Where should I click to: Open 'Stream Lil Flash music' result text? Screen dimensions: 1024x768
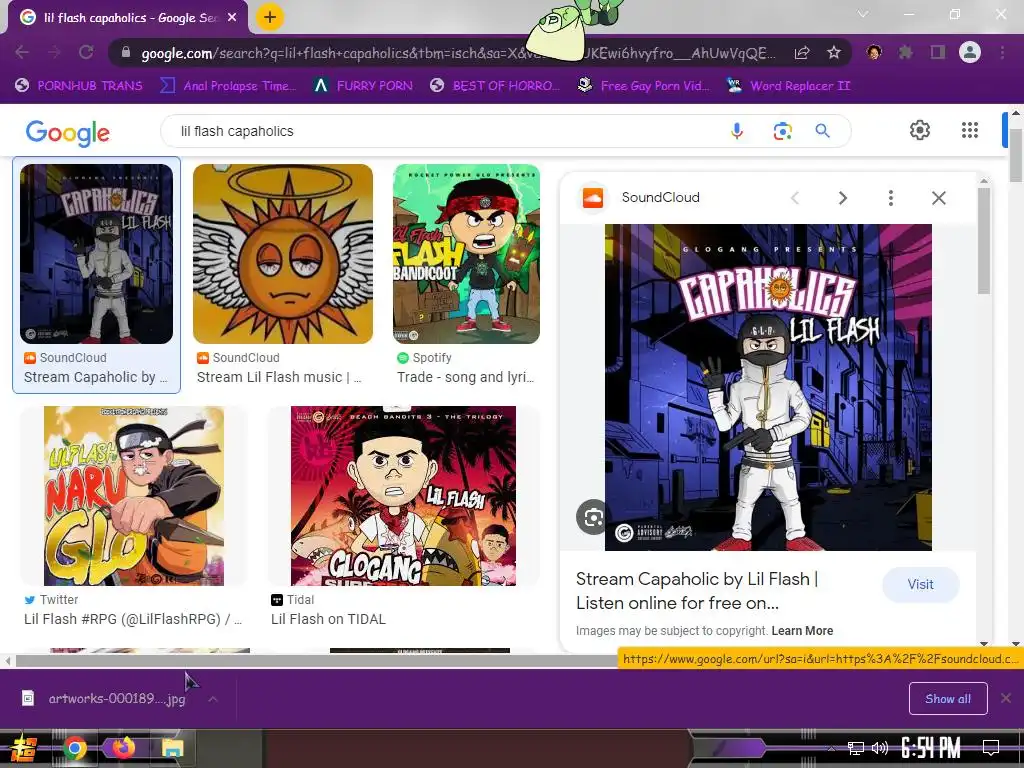(x=279, y=377)
